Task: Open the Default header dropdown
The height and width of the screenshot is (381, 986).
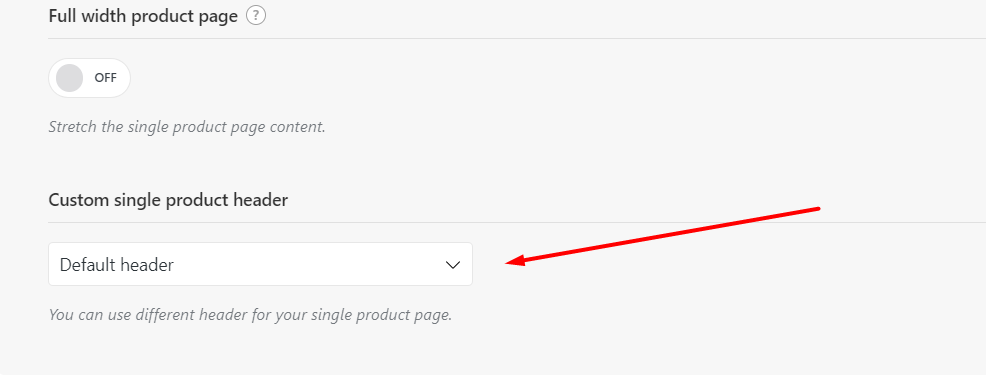Action: pos(260,265)
